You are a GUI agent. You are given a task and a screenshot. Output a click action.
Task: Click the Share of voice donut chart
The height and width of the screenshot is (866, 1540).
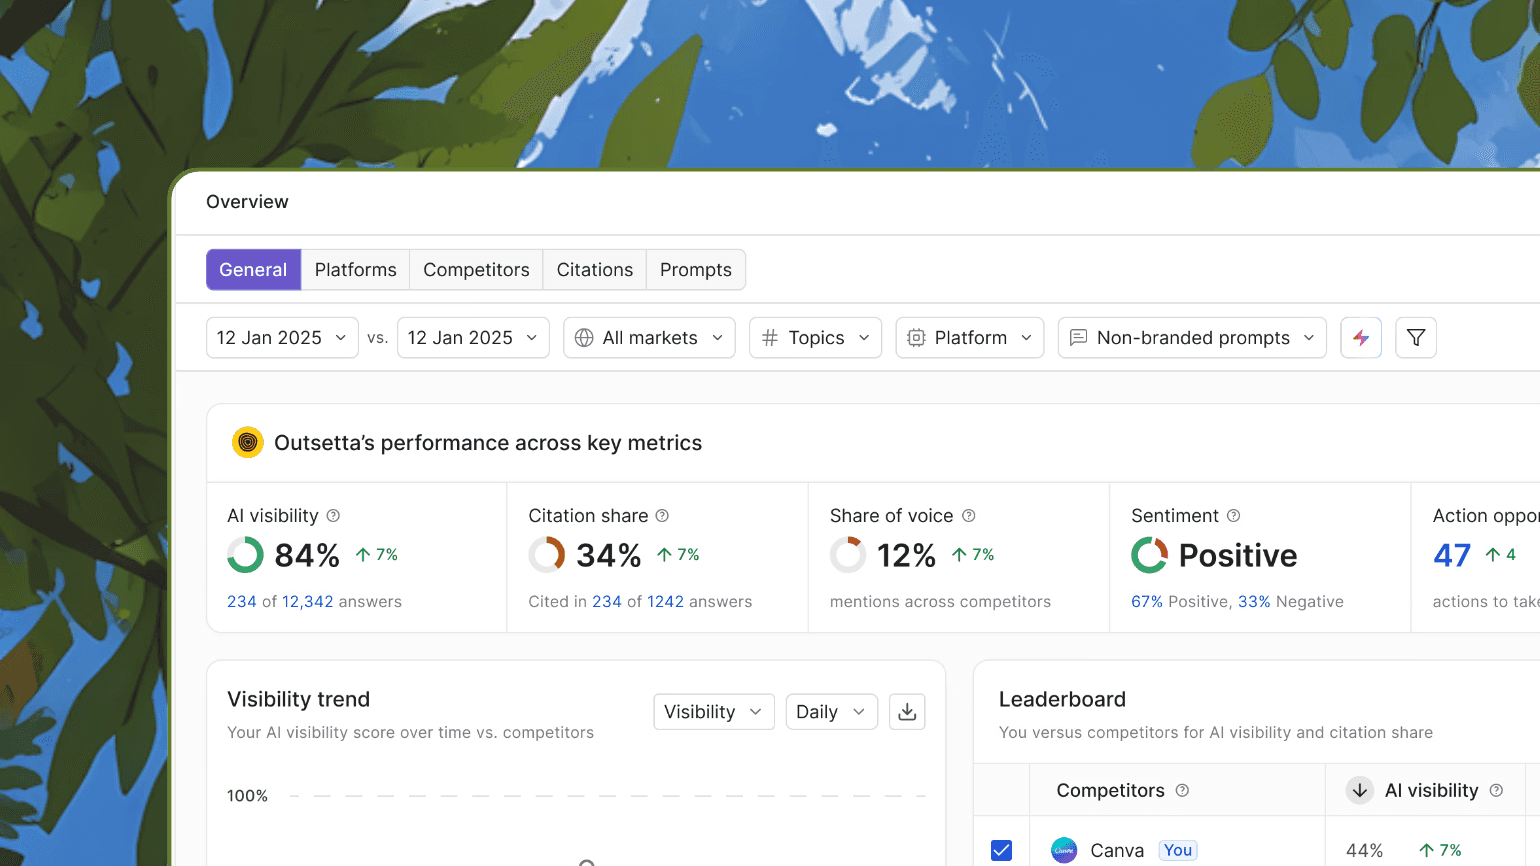click(x=848, y=555)
